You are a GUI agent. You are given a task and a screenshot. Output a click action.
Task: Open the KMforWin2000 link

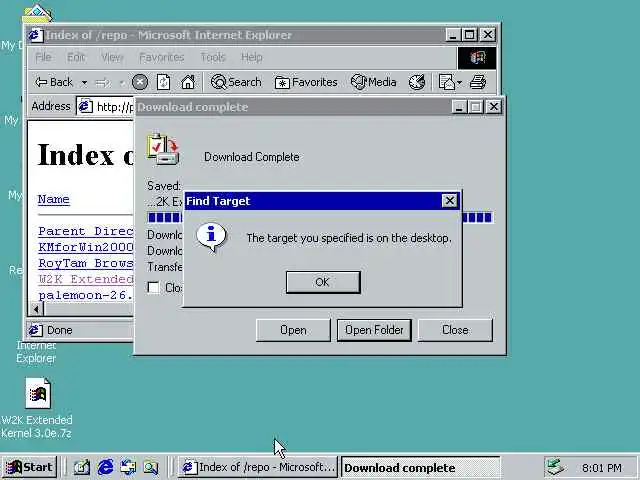click(86, 247)
